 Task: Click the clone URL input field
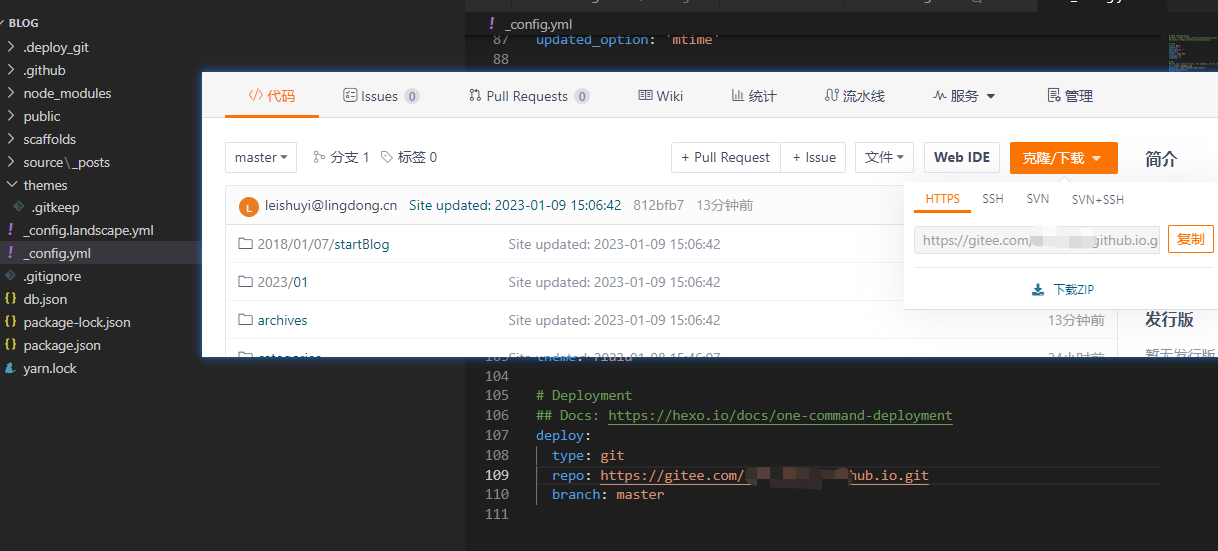point(1037,240)
